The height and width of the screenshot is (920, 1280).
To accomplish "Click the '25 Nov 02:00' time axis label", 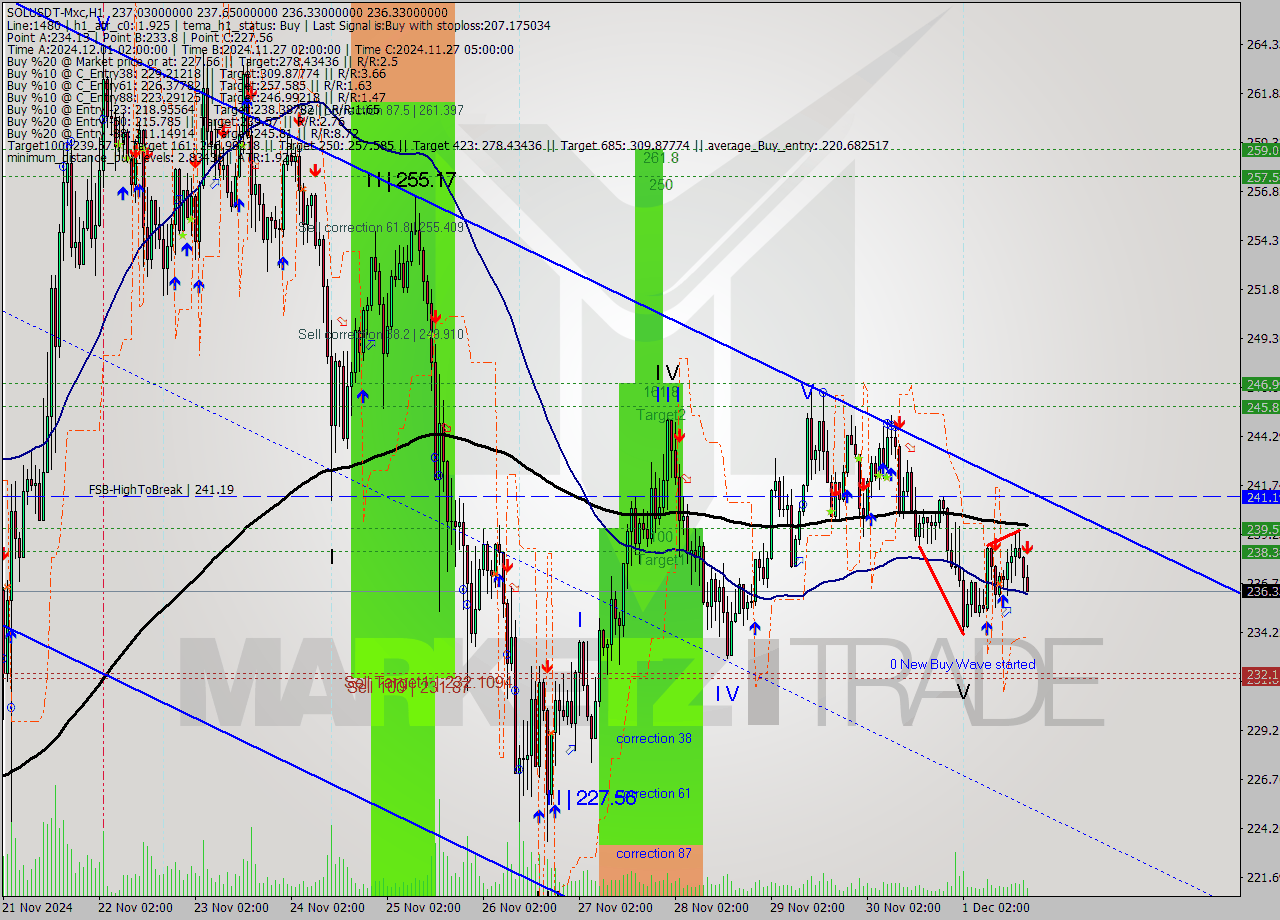I will point(423,908).
